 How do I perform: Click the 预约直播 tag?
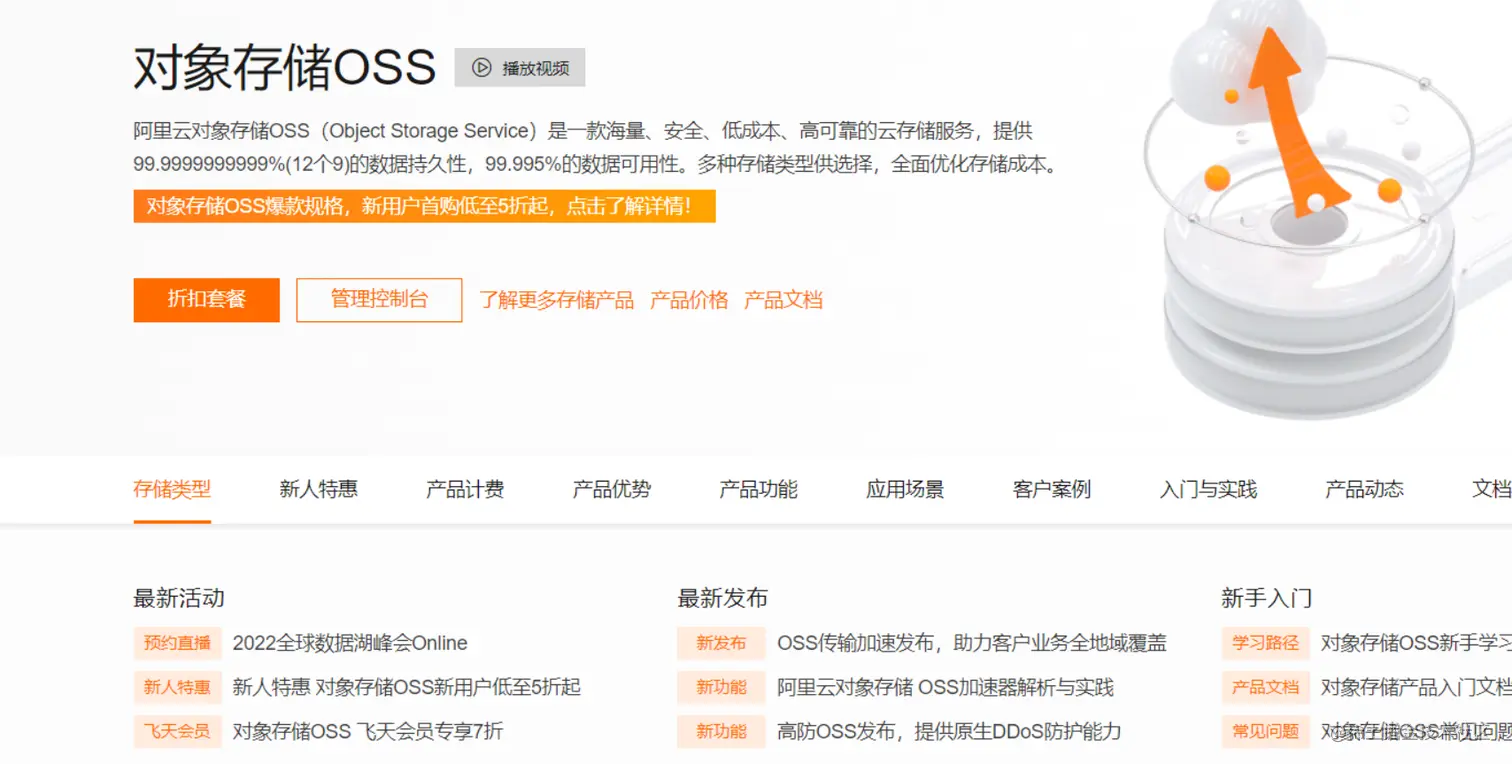click(x=177, y=643)
